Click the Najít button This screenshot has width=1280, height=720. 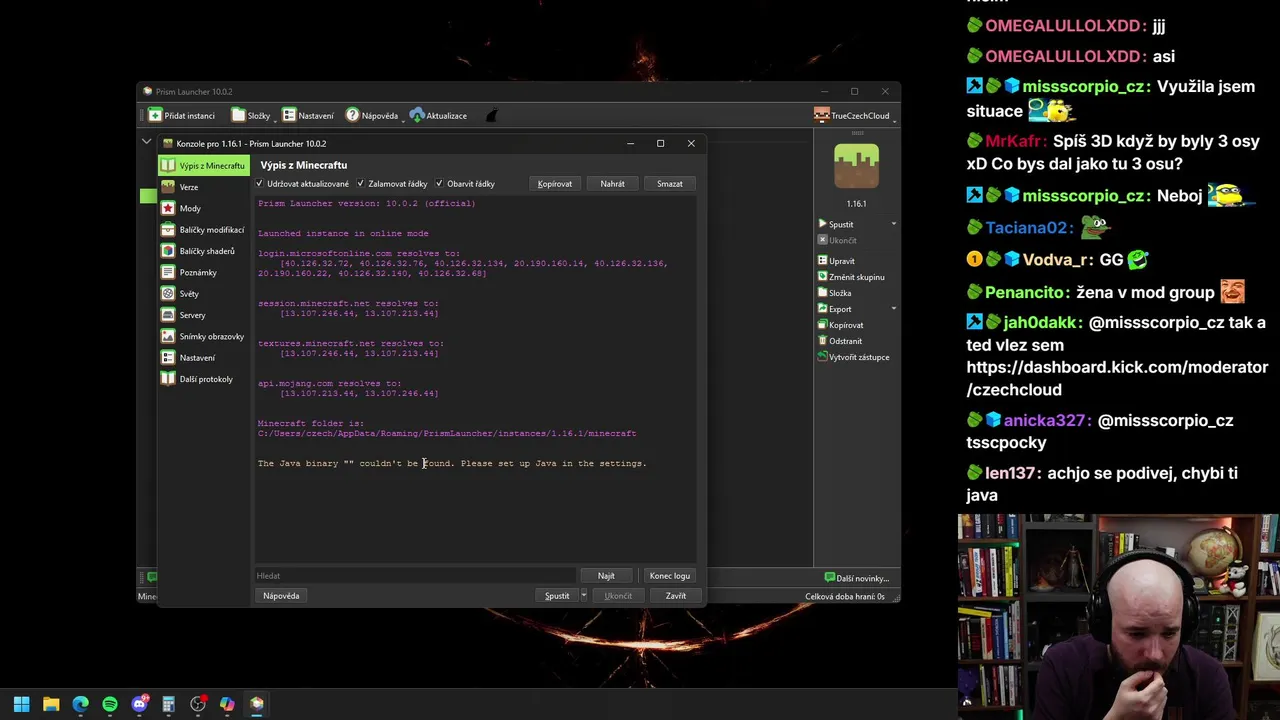[x=606, y=576]
